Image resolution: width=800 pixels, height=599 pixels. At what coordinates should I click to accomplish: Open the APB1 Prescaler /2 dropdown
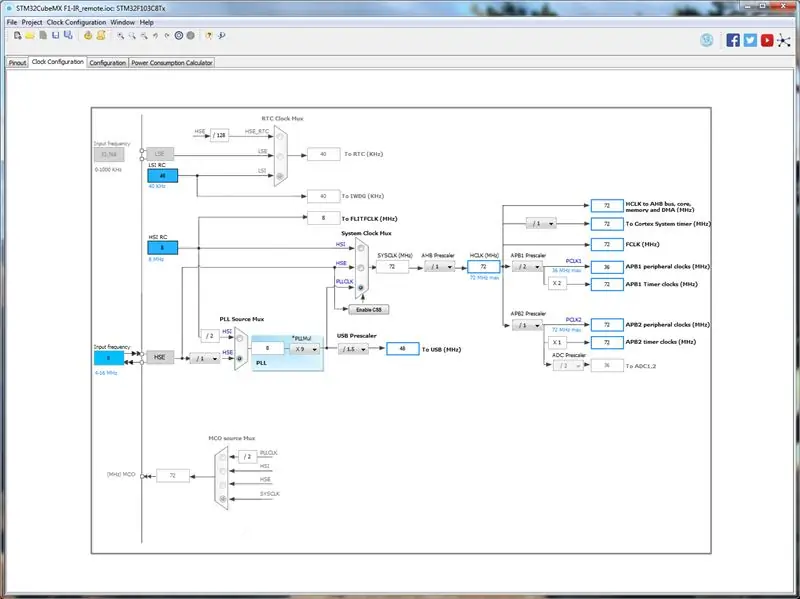point(527,267)
